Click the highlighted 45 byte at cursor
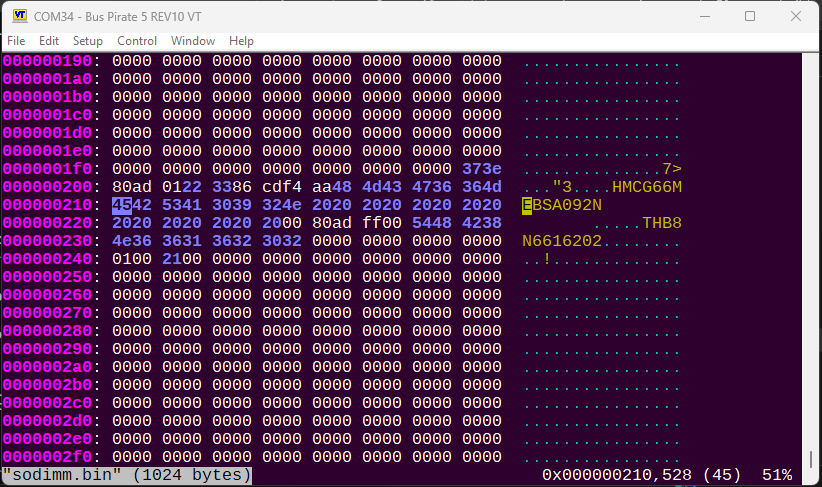The height and width of the screenshot is (487, 822). pyautogui.click(x=121, y=205)
